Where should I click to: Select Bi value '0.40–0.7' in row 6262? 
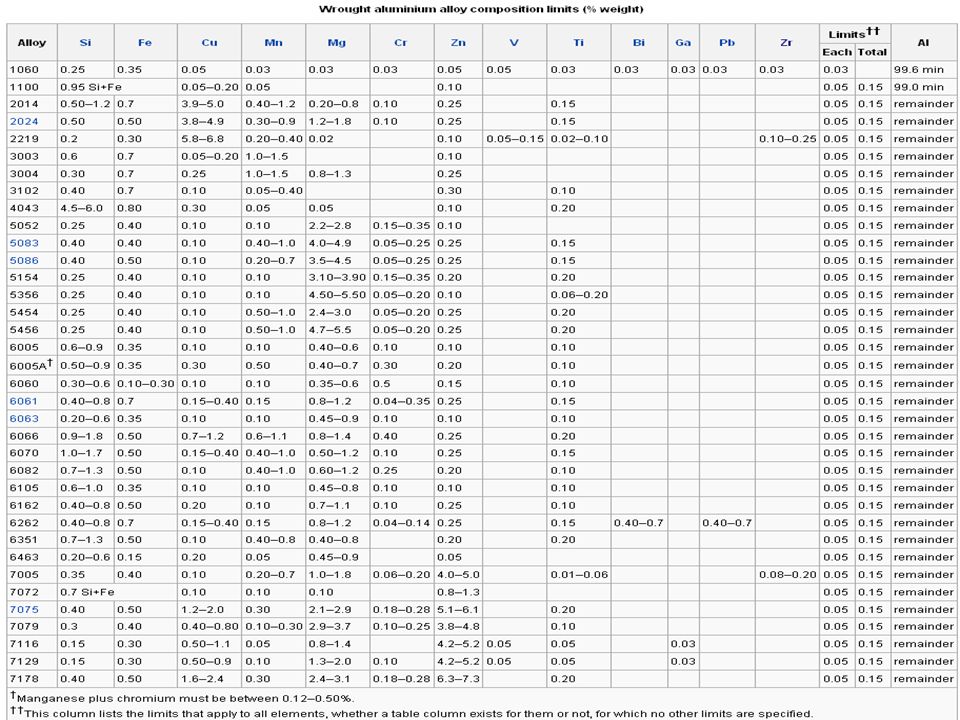click(x=638, y=523)
